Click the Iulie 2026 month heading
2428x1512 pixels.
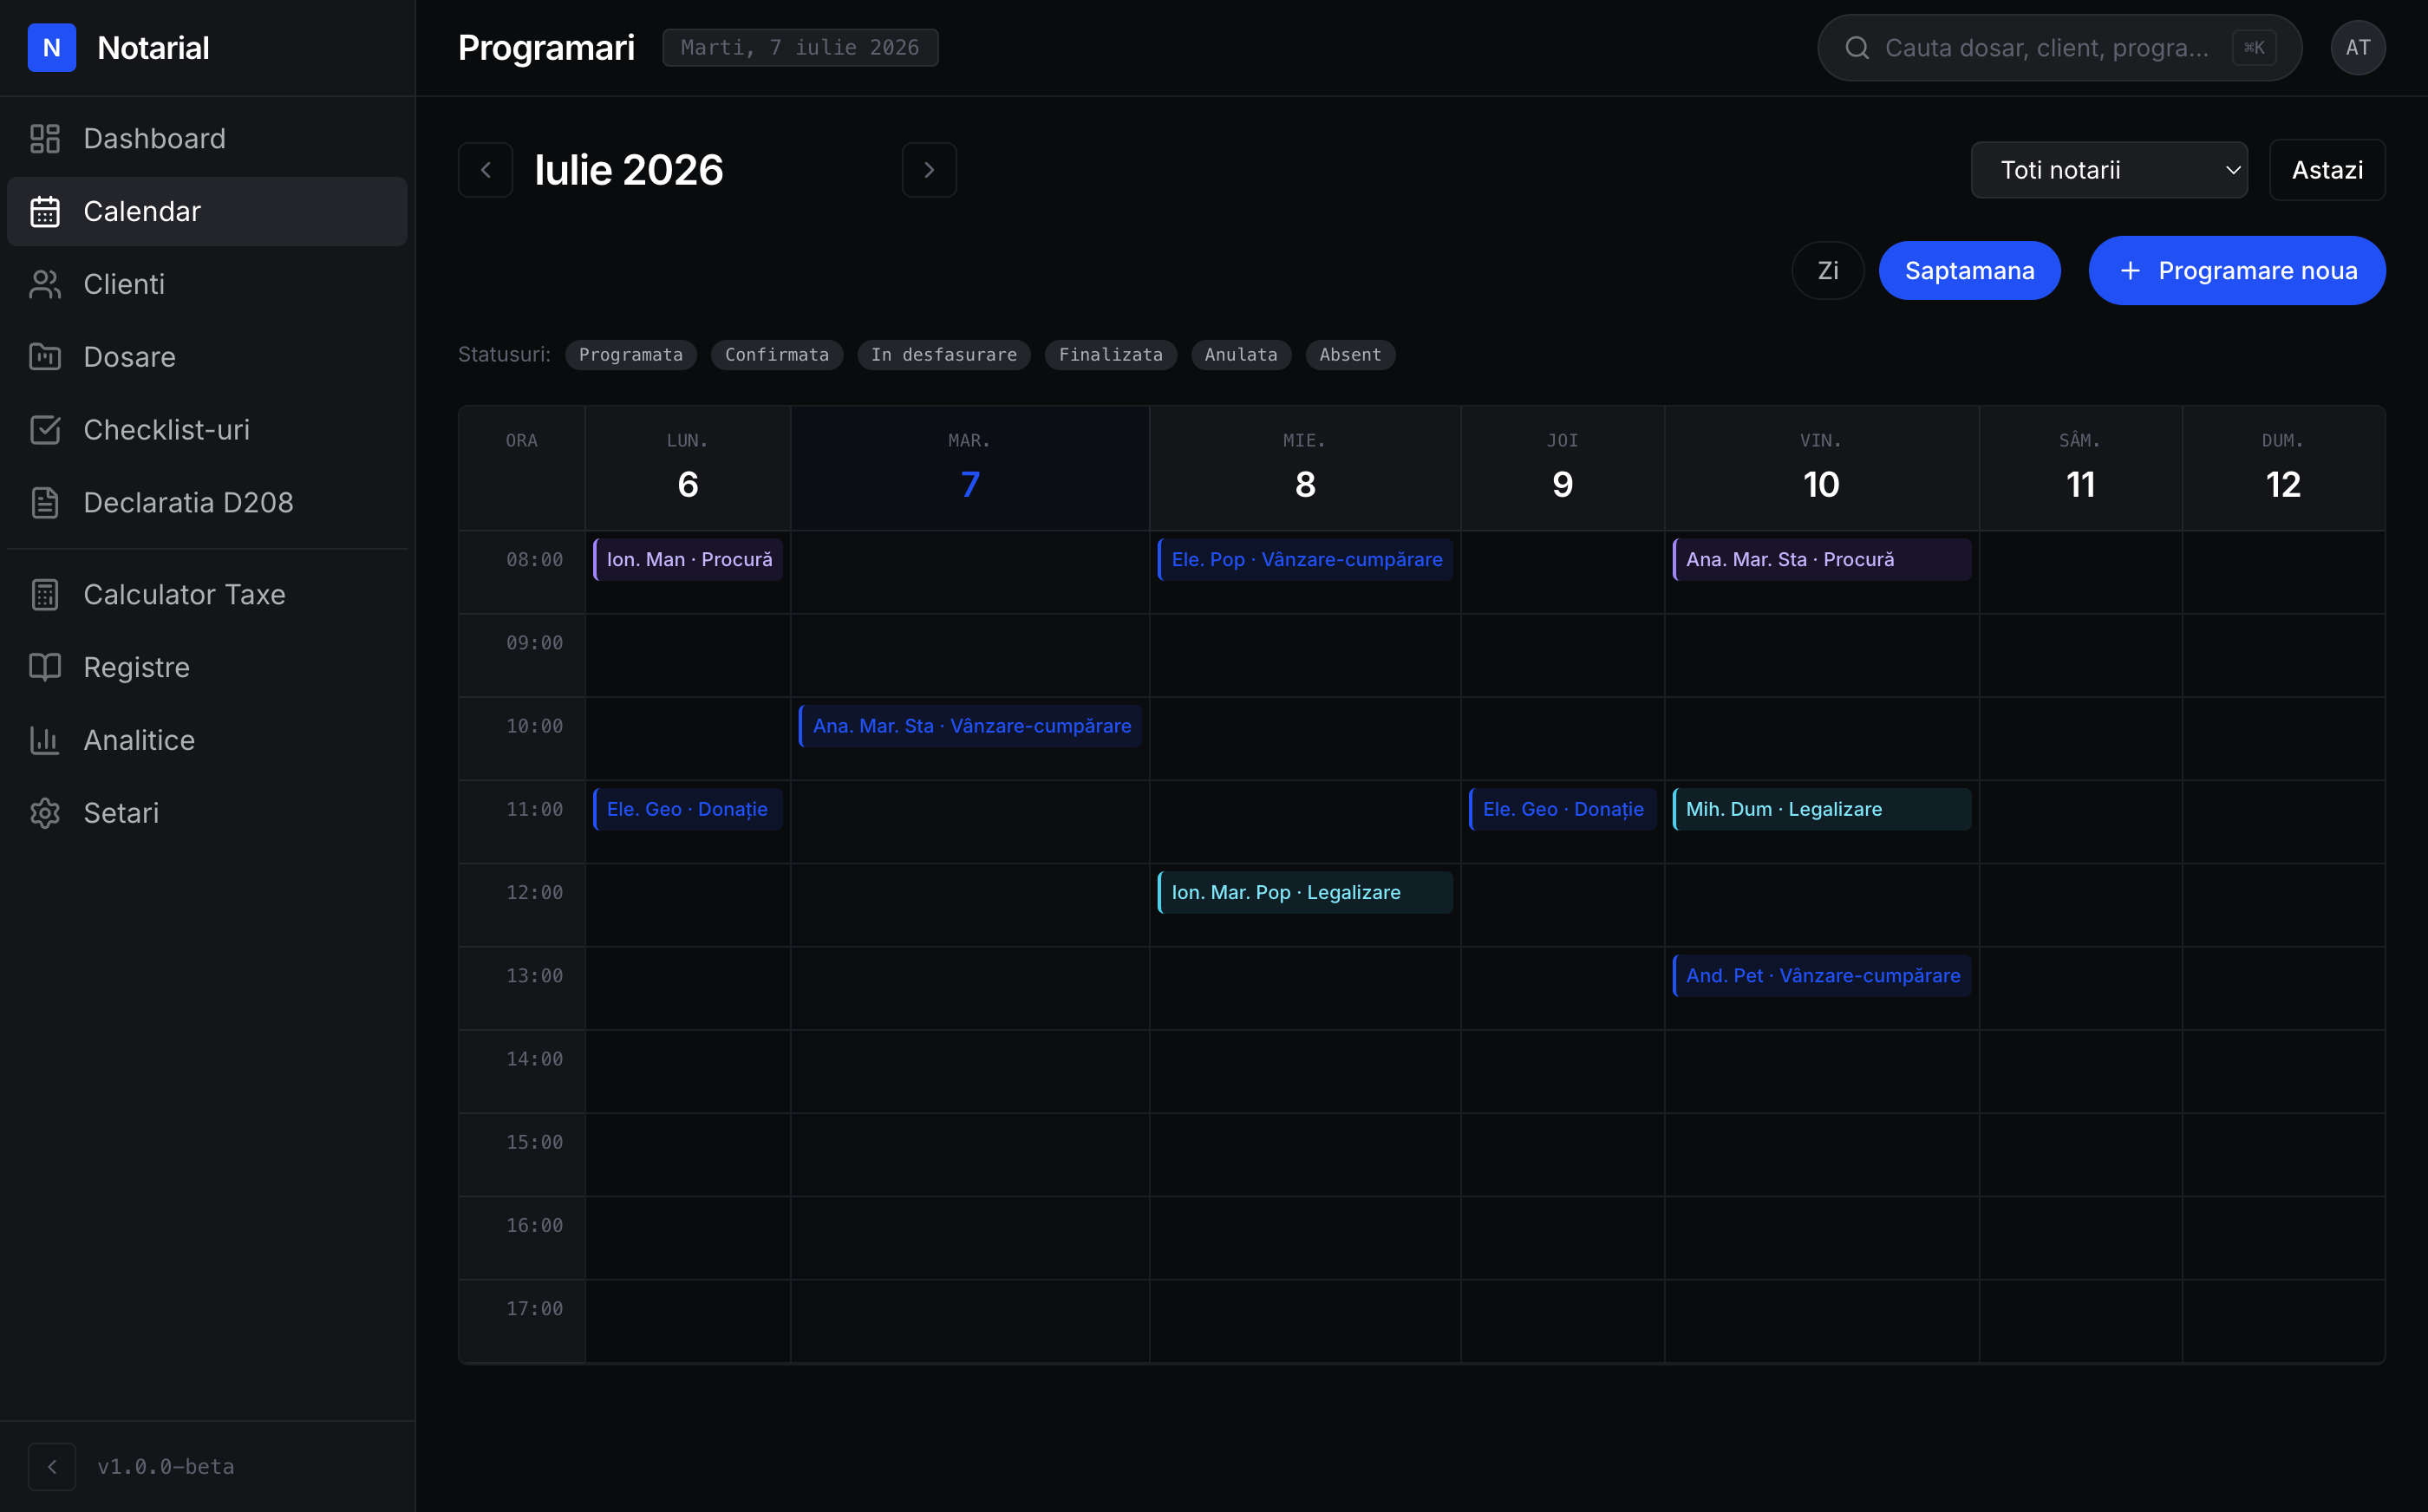(x=629, y=170)
